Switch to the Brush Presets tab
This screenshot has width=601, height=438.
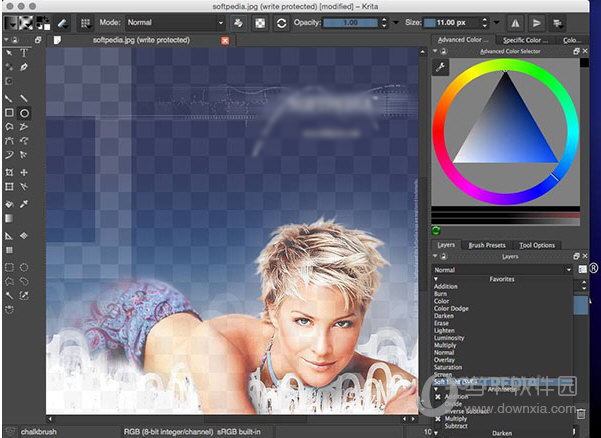[487, 245]
